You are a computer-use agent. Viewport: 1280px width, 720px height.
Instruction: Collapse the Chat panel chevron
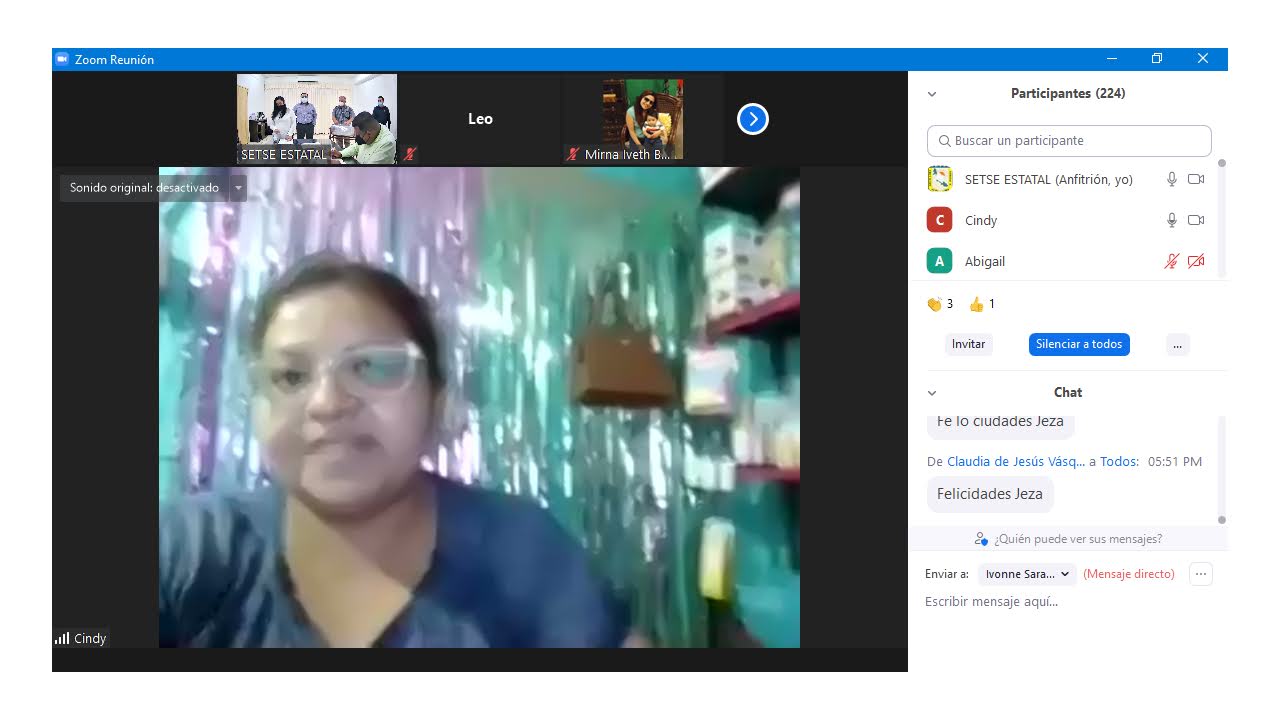click(x=932, y=393)
